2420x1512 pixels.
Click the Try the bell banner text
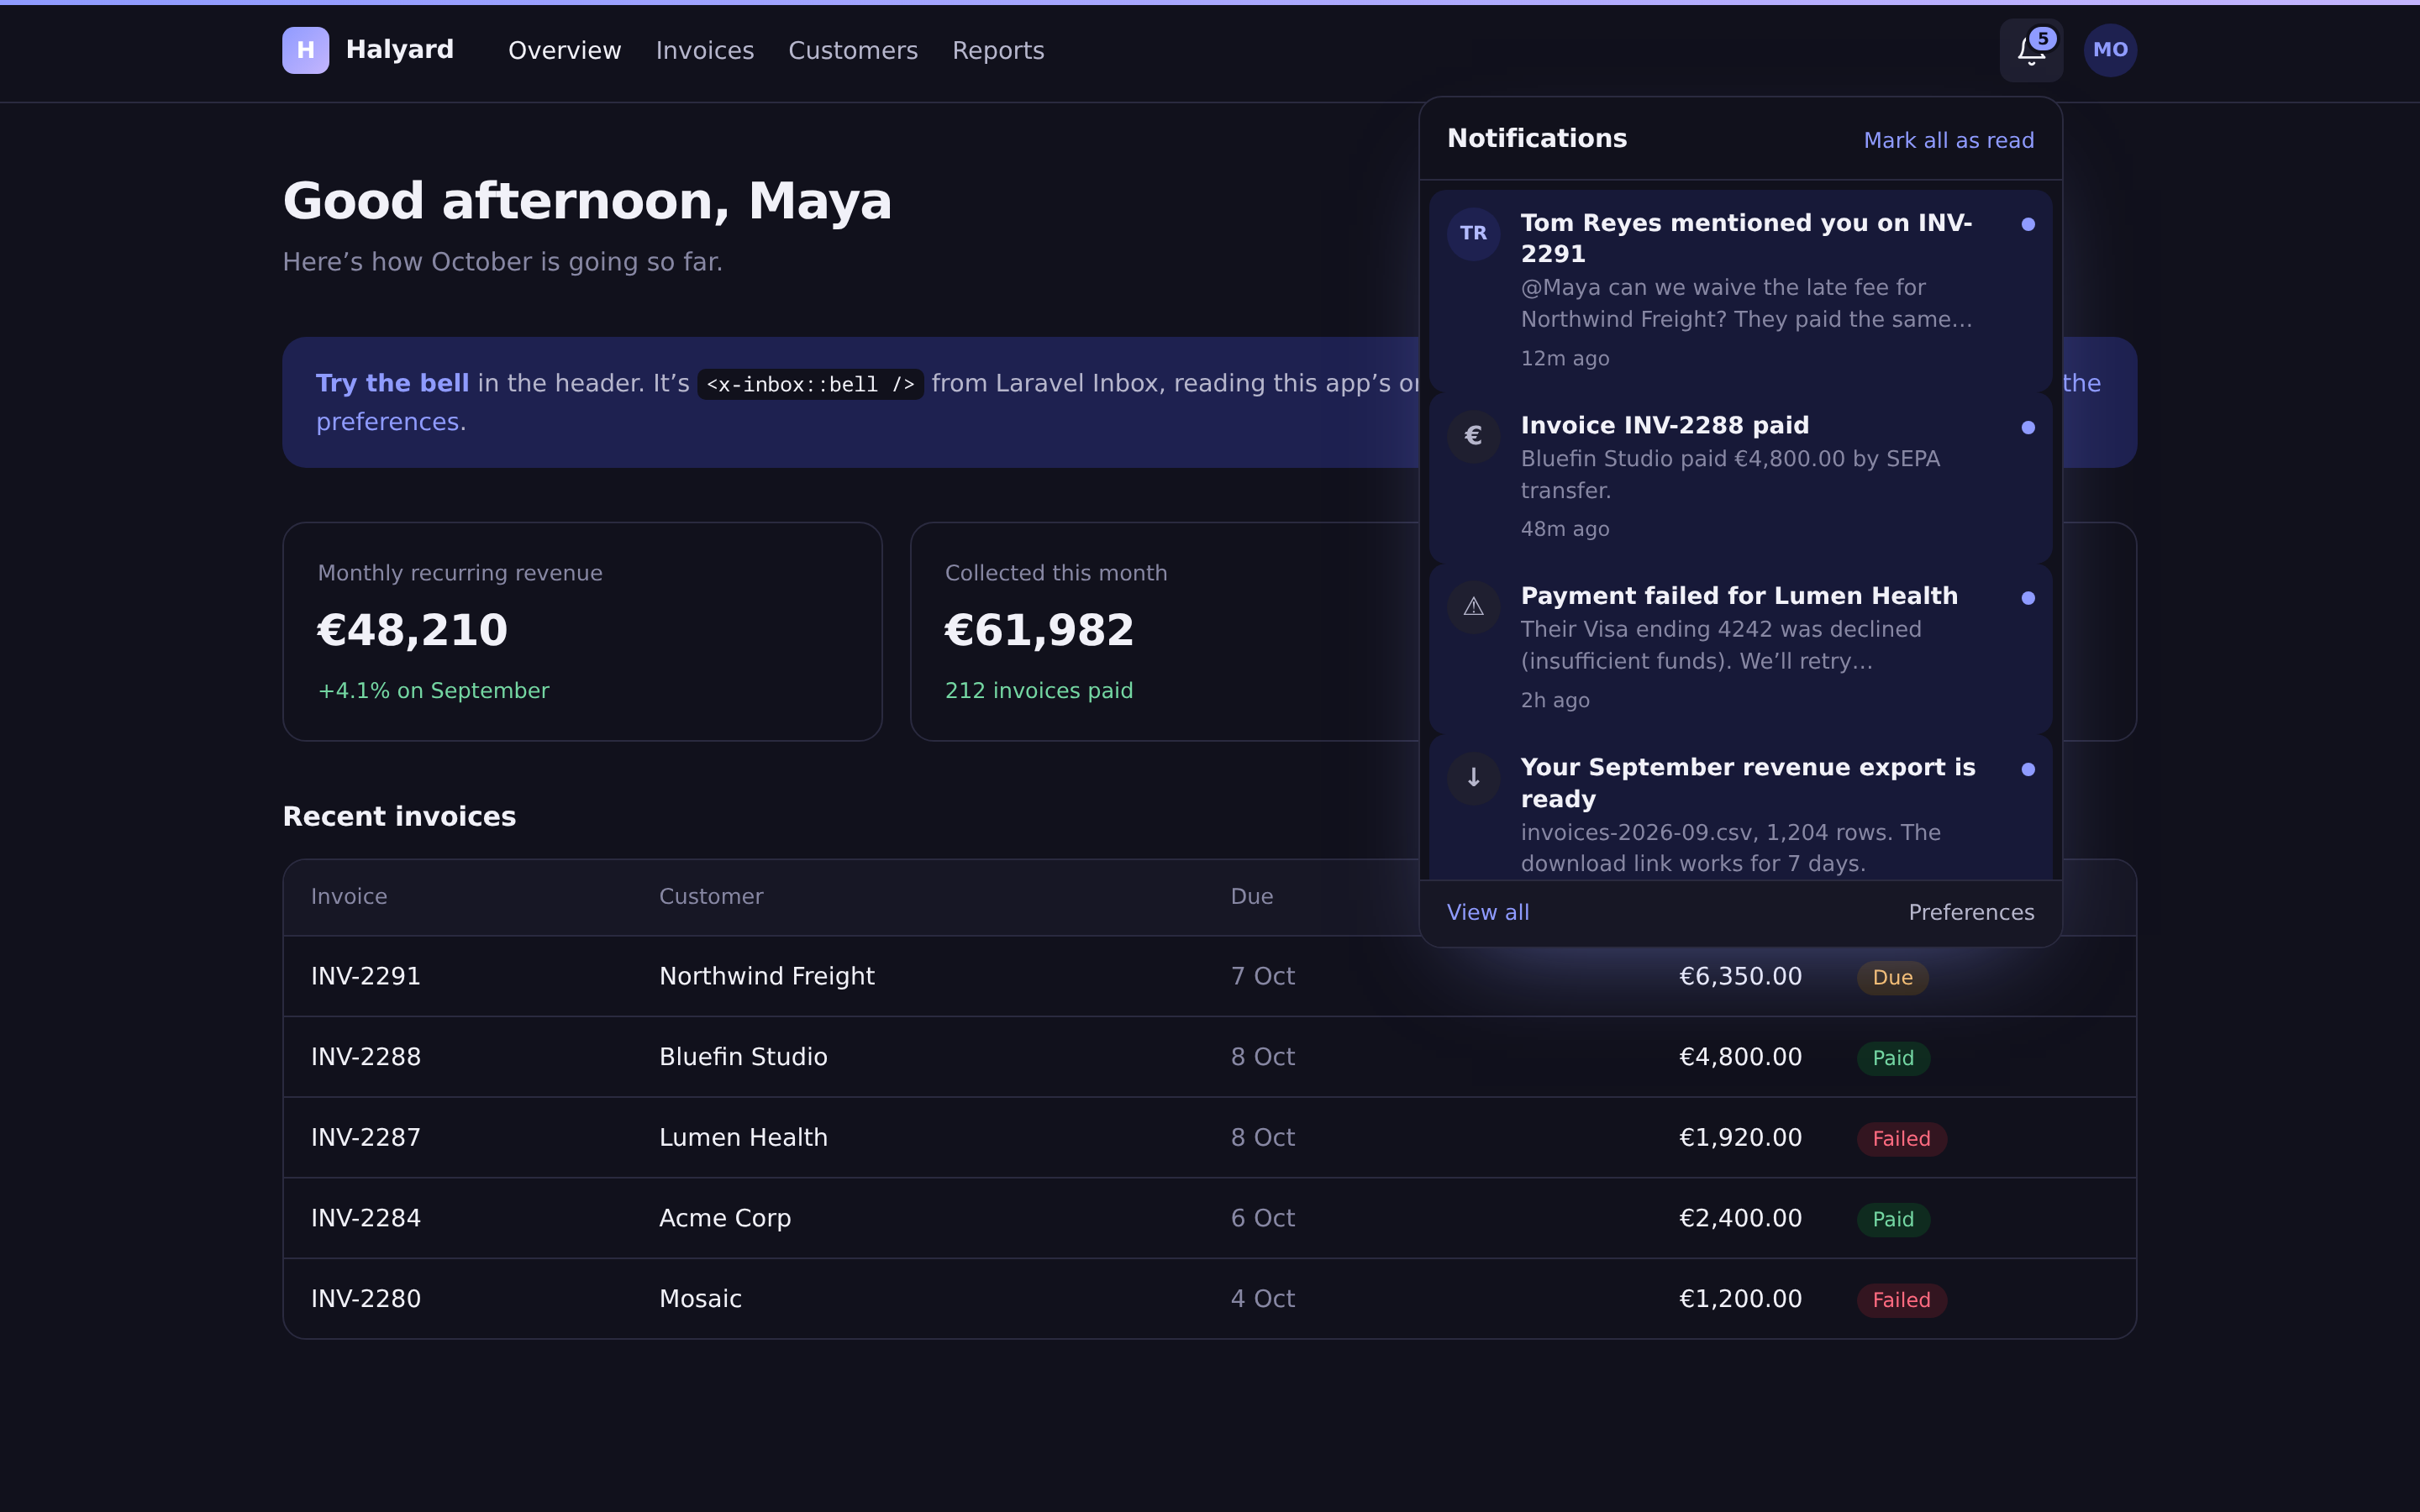click(392, 383)
